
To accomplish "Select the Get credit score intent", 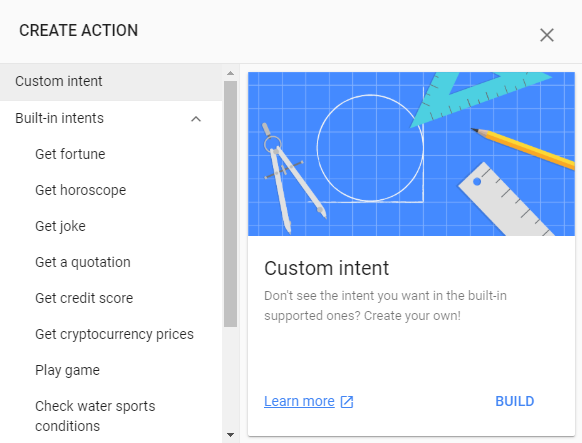I will point(84,298).
